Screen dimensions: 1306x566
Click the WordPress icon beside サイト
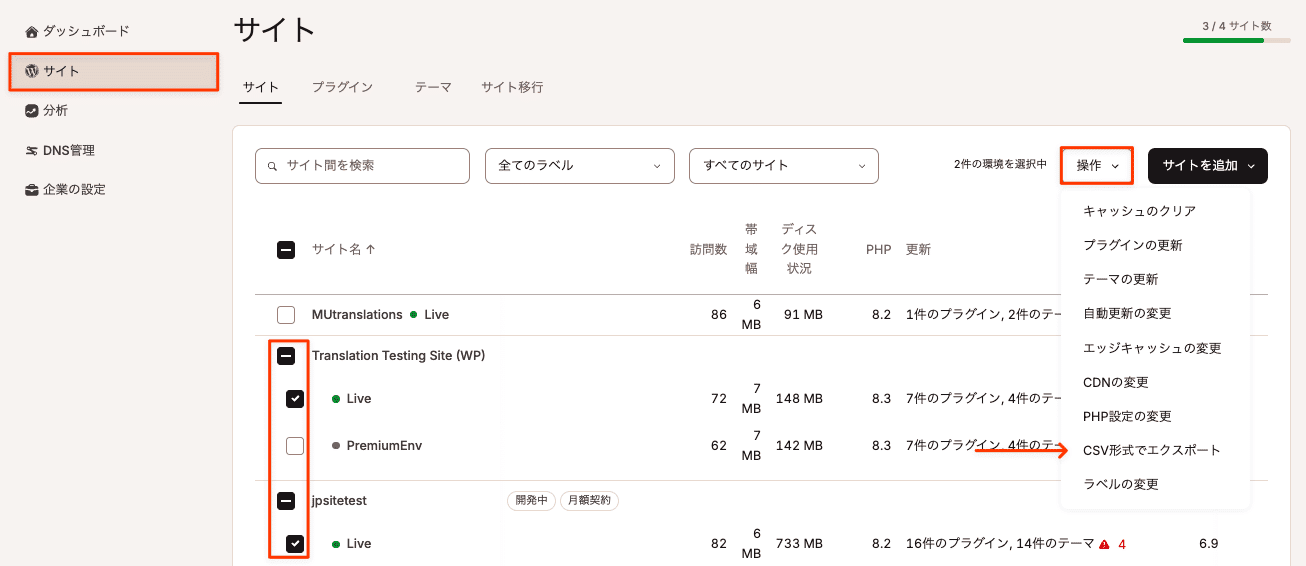(x=32, y=71)
